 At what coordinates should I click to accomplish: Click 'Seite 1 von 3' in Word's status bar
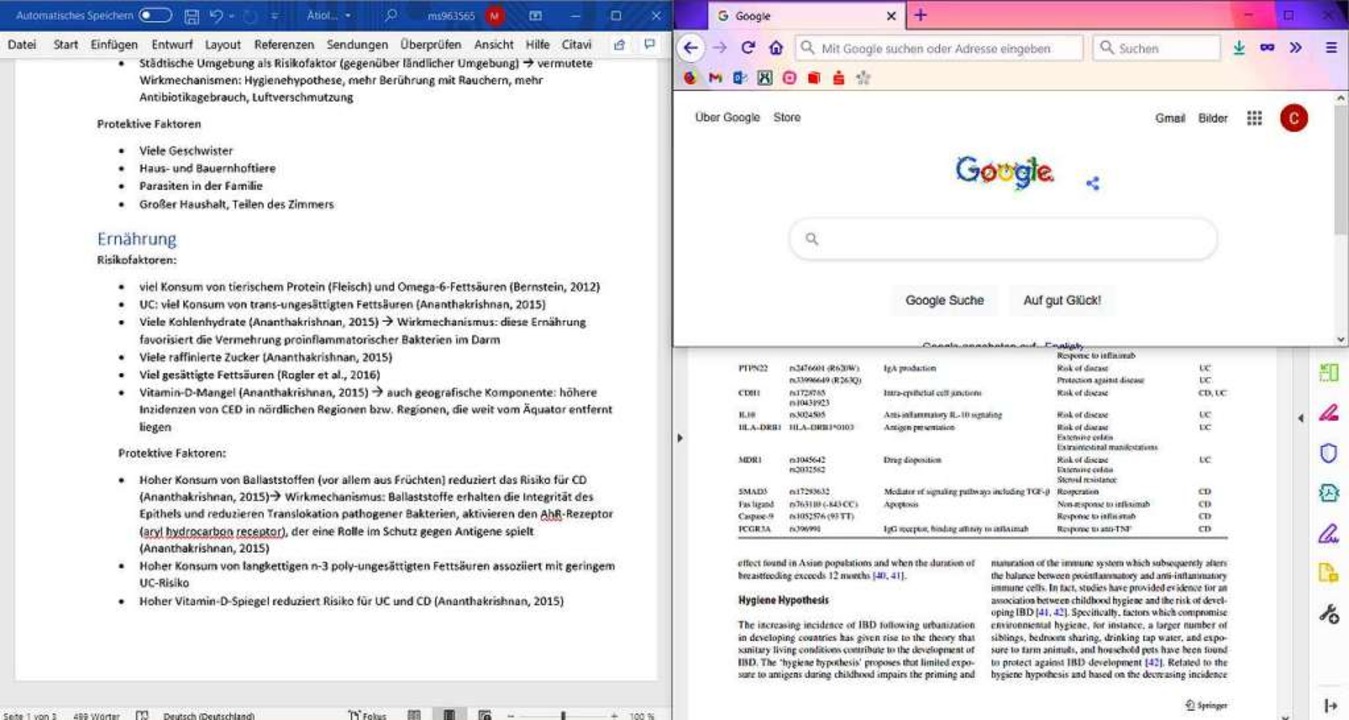[30, 715]
